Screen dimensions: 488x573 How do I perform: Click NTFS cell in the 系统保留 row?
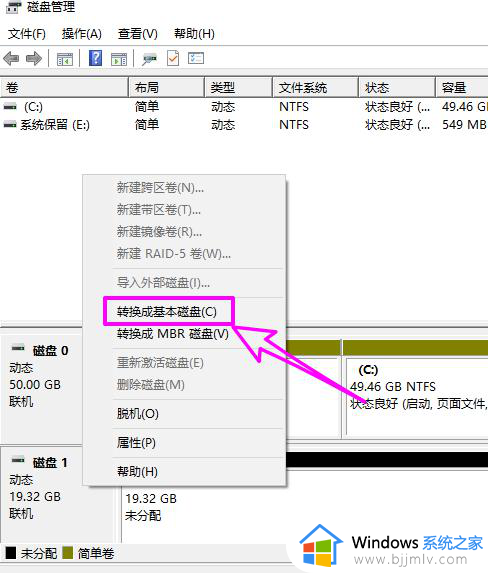[x=294, y=125]
